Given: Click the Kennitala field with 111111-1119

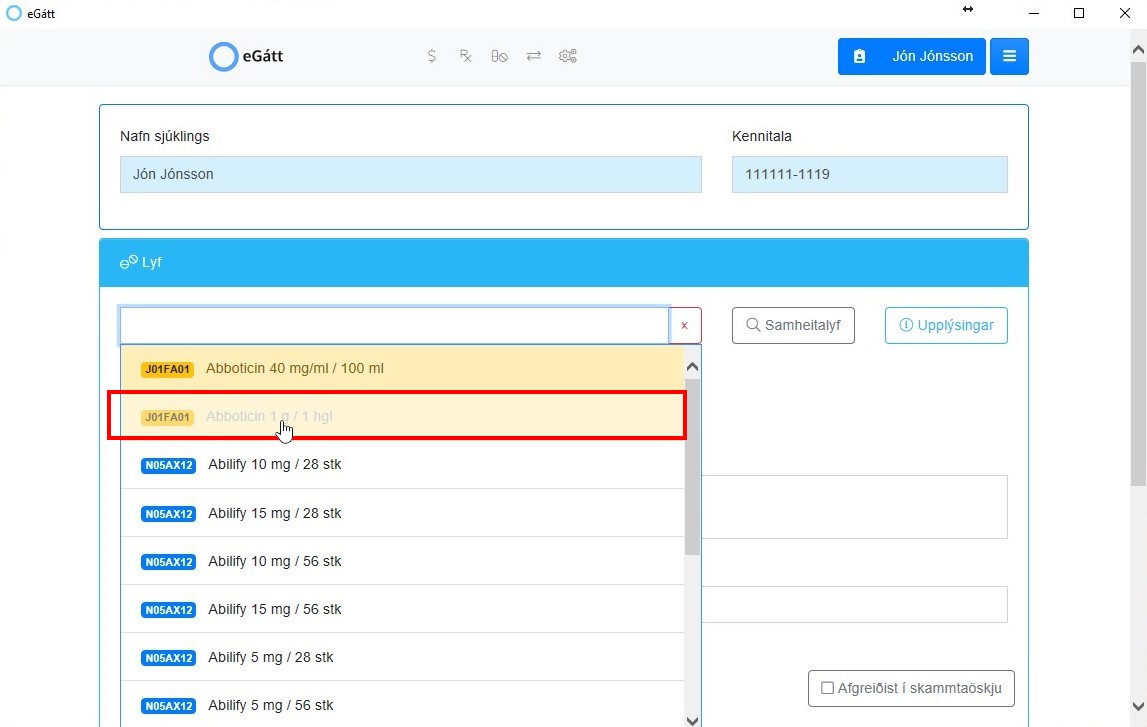Looking at the screenshot, I should click(870, 174).
